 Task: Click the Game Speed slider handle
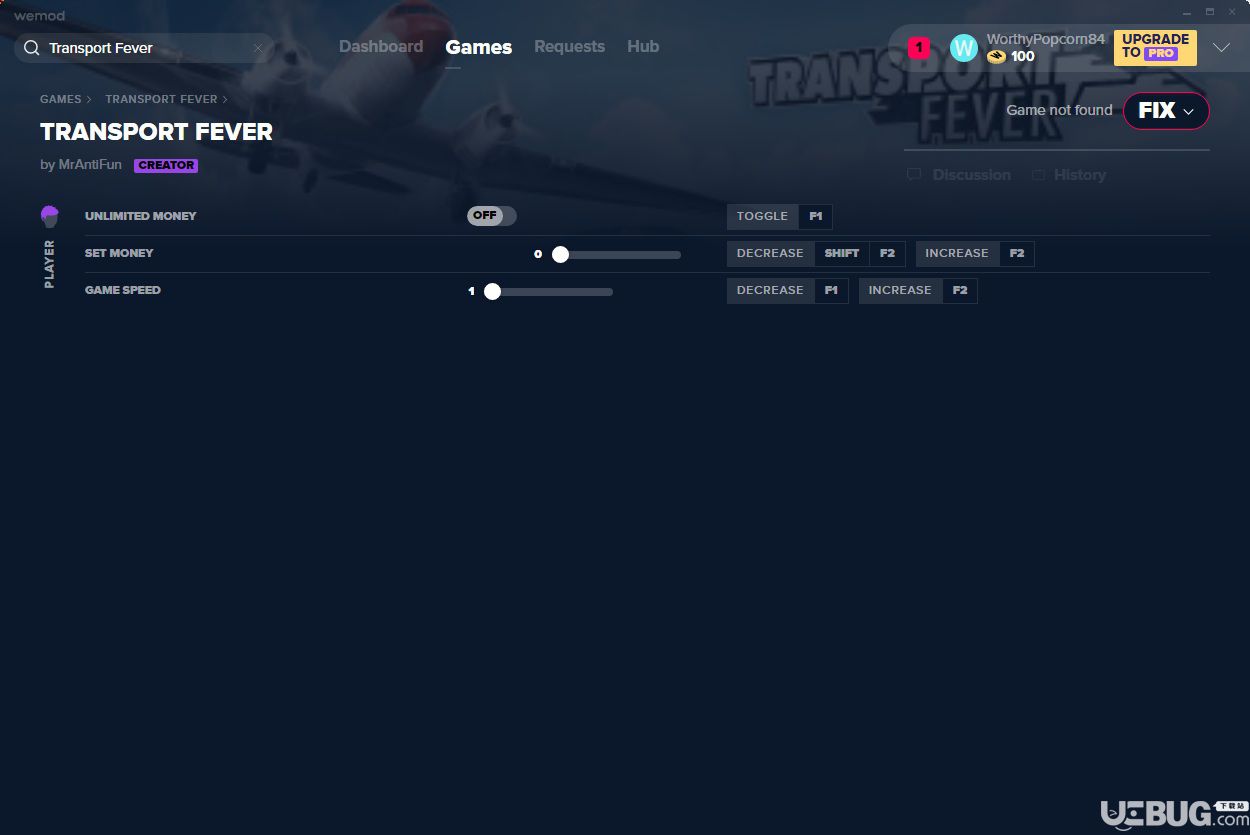[492, 291]
